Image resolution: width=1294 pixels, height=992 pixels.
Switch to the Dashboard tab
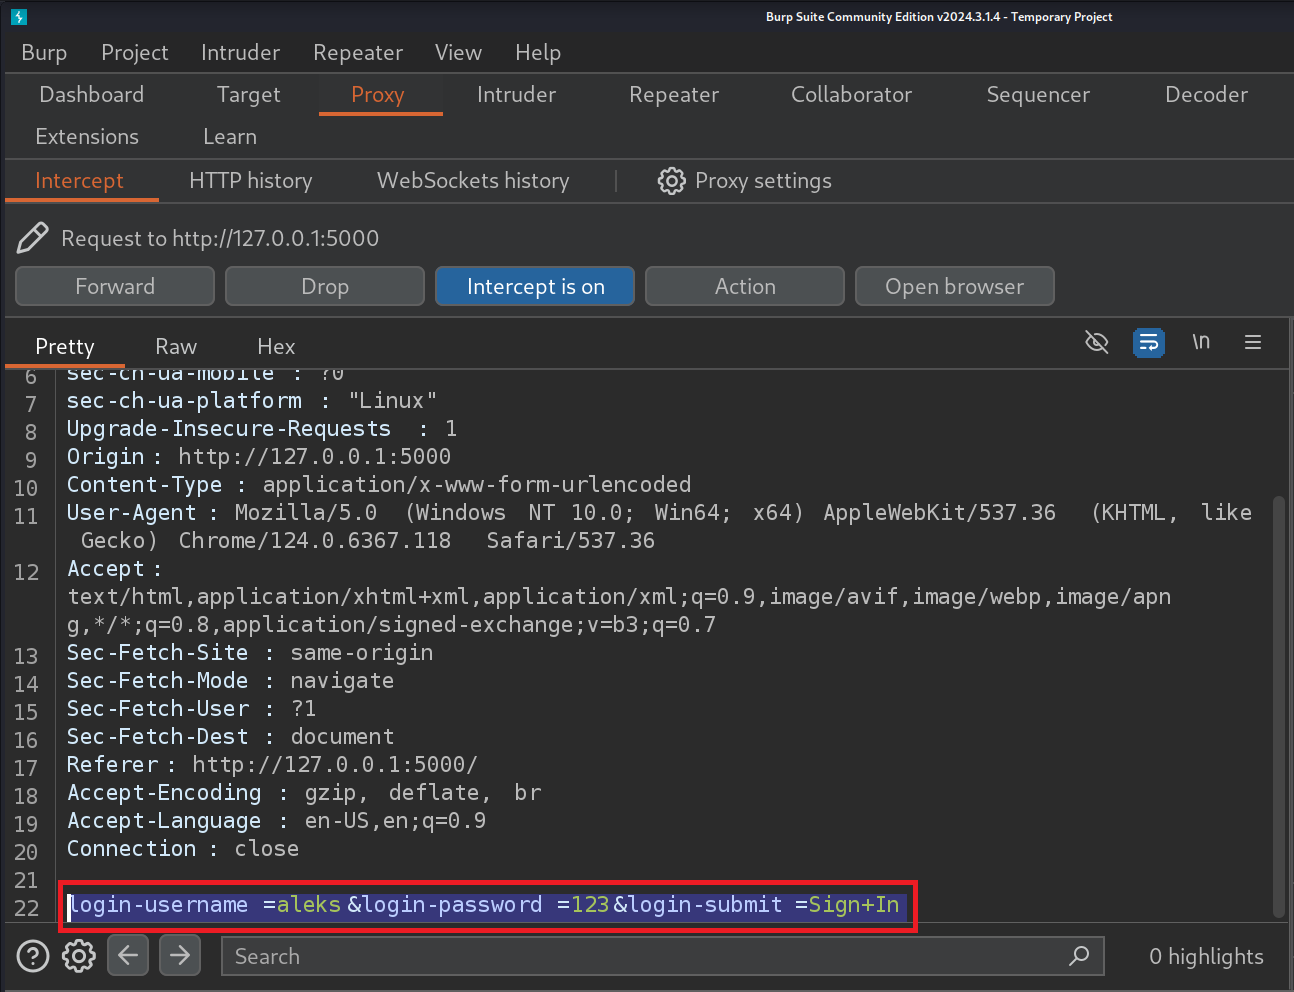pos(92,94)
